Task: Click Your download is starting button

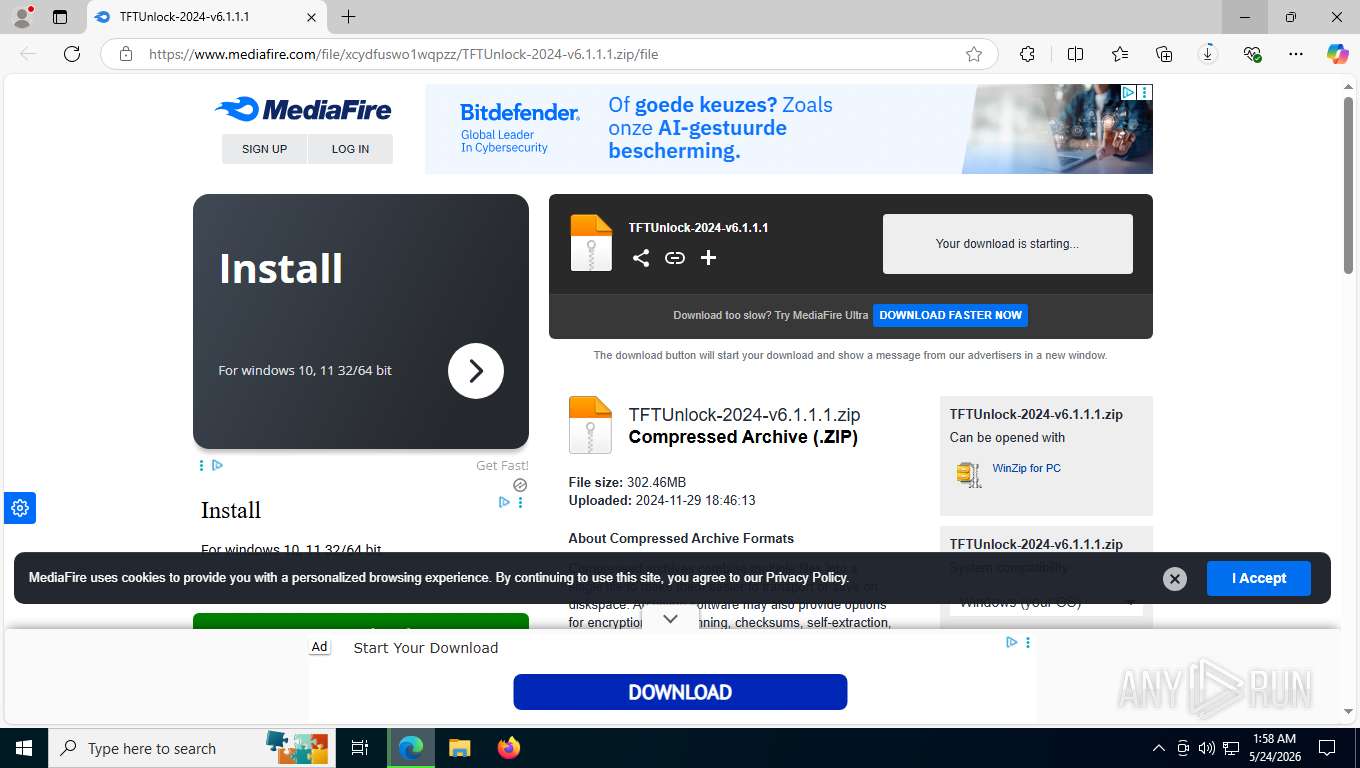Action: tap(1007, 244)
